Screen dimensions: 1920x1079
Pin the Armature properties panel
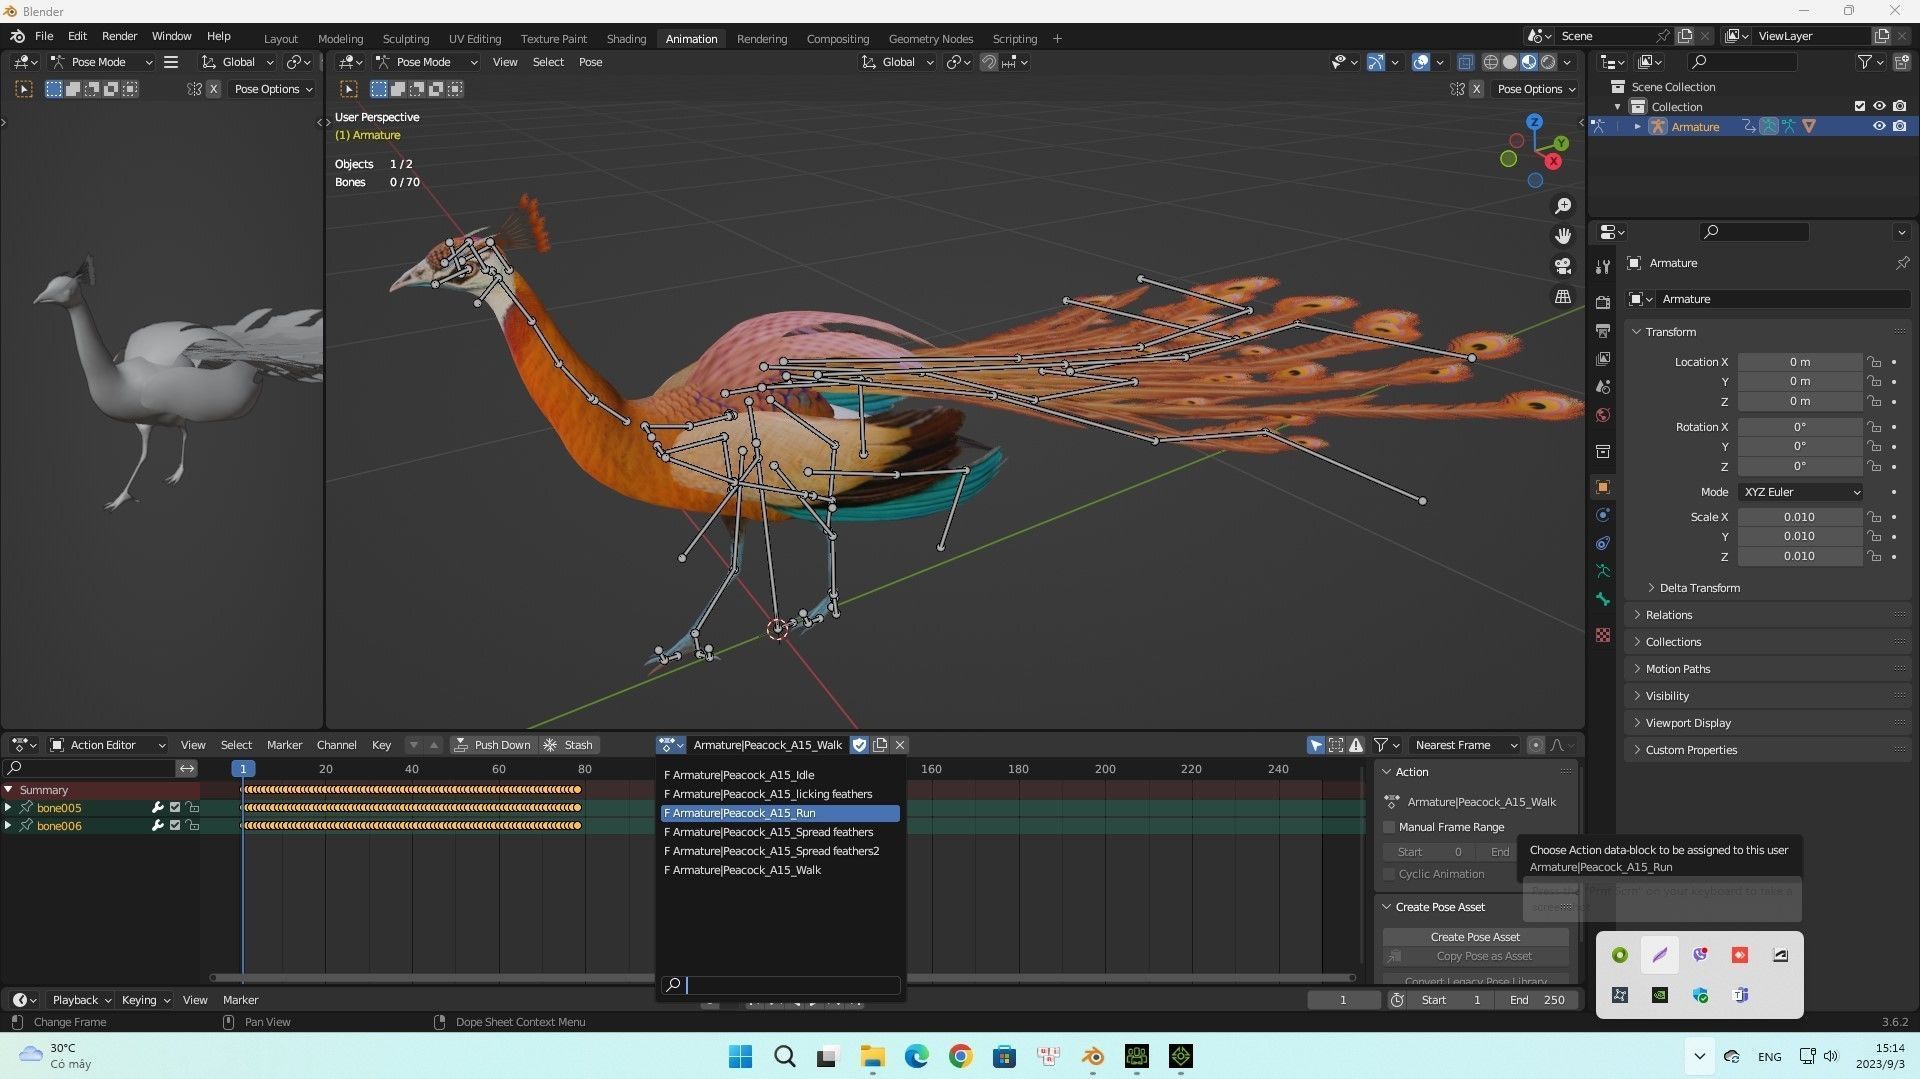pyautogui.click(x=1902, y=263)
